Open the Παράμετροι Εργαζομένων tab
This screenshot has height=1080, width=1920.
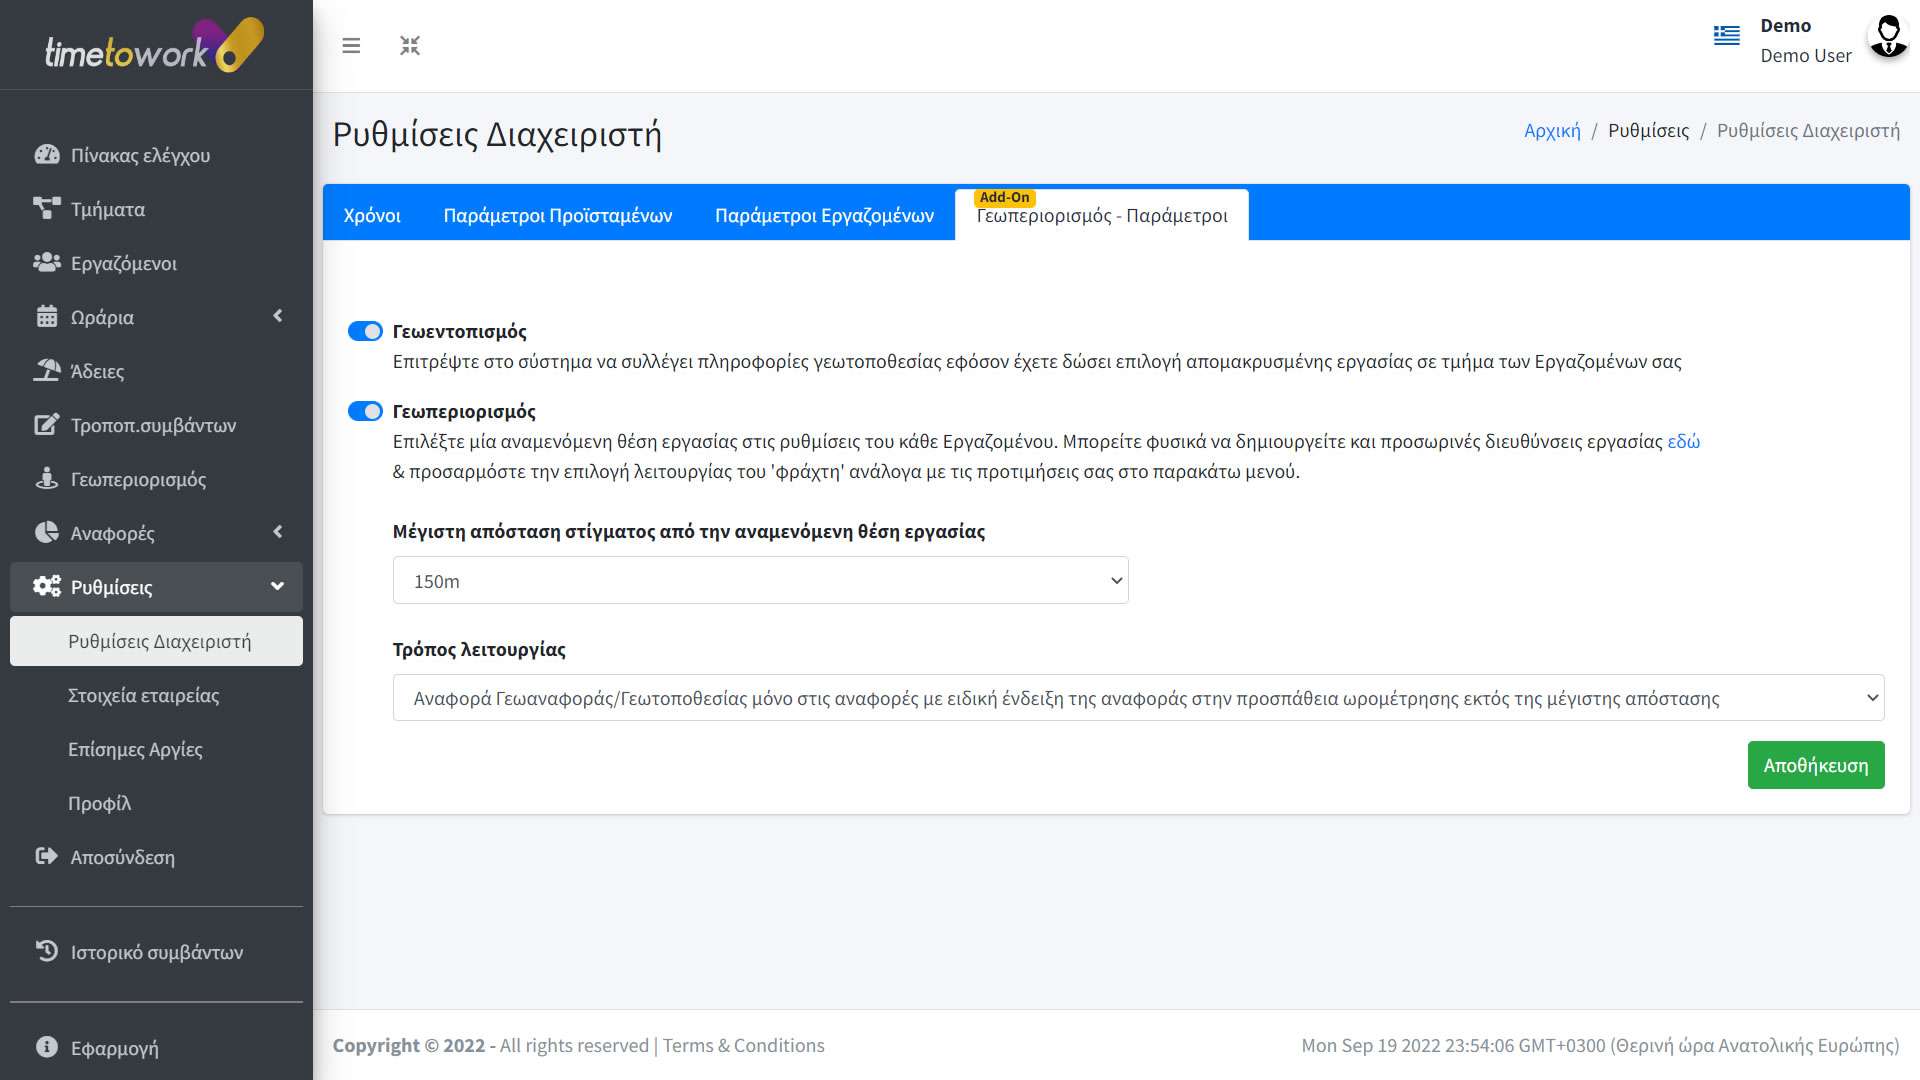824,215
